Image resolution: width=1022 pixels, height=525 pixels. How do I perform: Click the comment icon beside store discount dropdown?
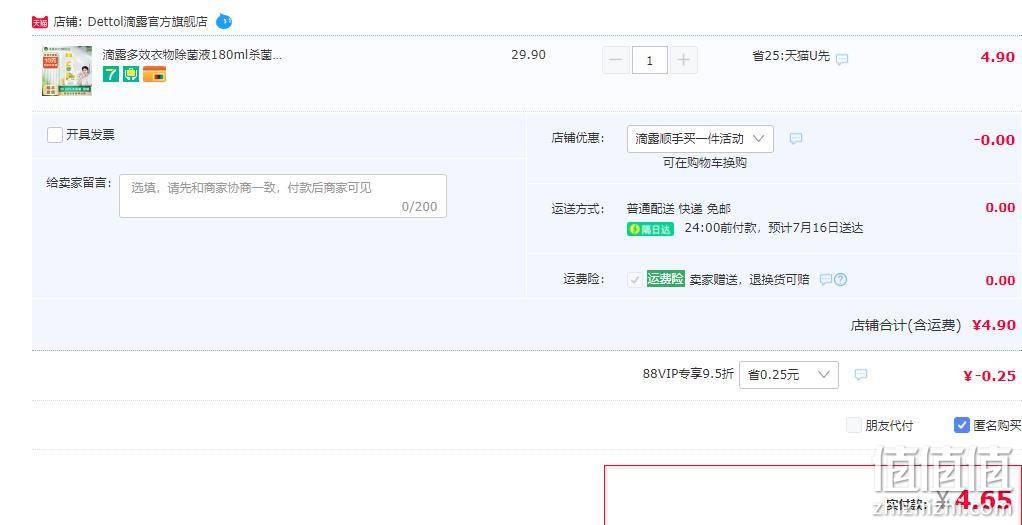pos(796,138)
